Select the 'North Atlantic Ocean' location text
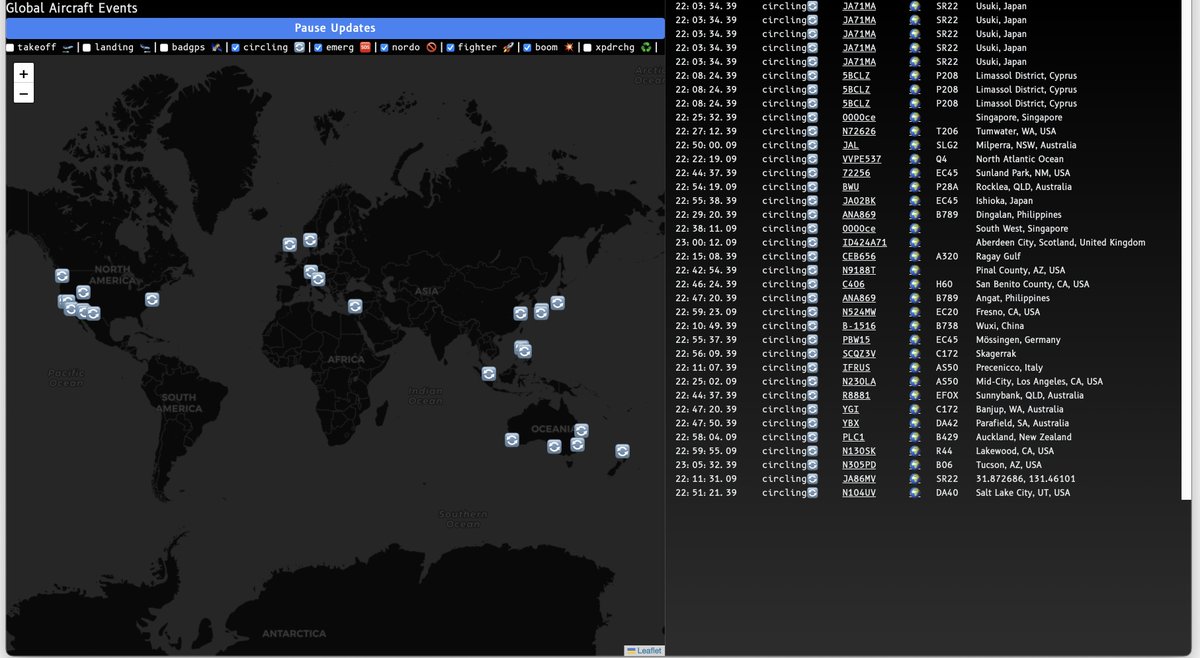Viewport: 1200px width, 658px height. pyautogui.click(x=1020, y=159)
